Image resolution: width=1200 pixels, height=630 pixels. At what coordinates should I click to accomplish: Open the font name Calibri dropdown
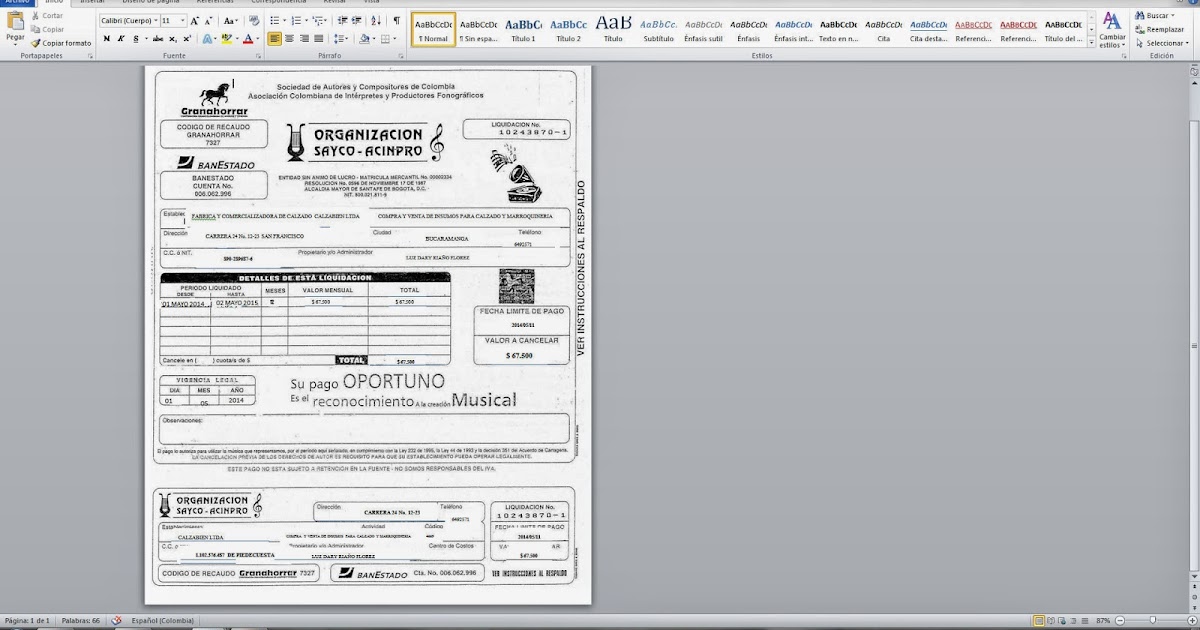[155, 21]
